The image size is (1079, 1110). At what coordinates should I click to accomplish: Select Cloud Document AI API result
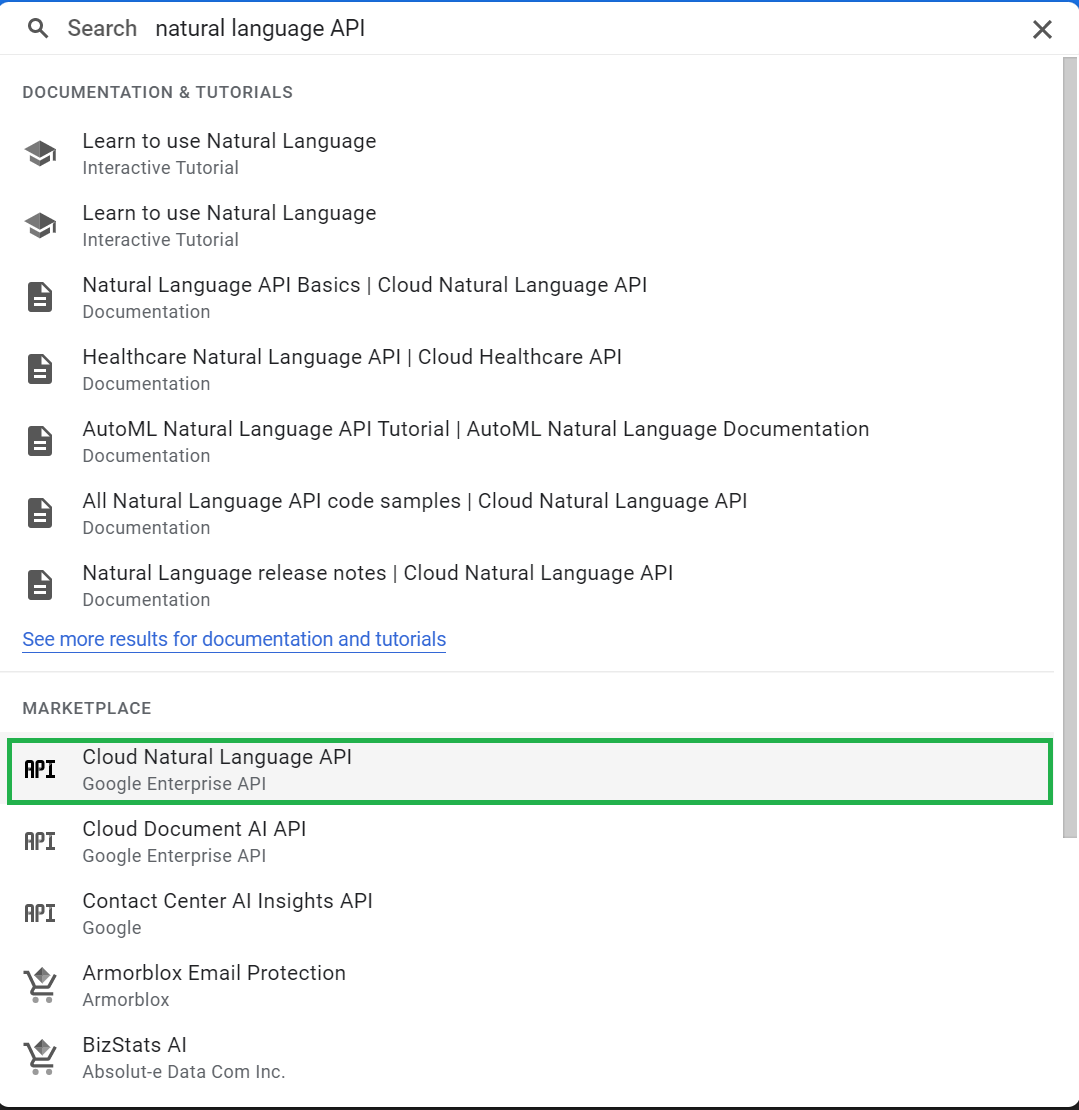pos(527,842)
